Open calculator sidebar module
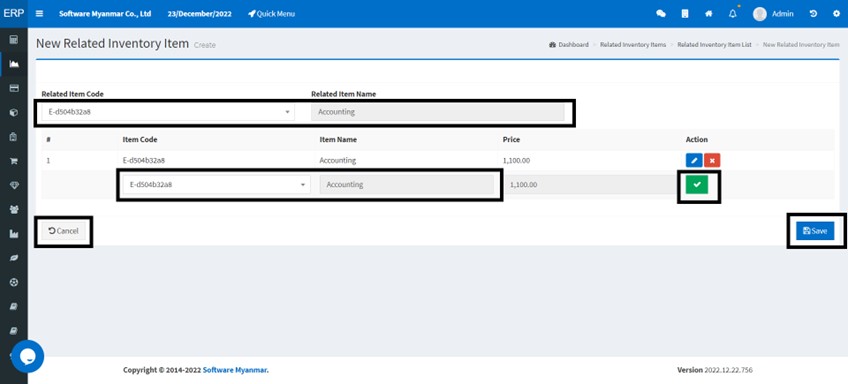This screenshot has width=848, height=384. pos(14,39)
